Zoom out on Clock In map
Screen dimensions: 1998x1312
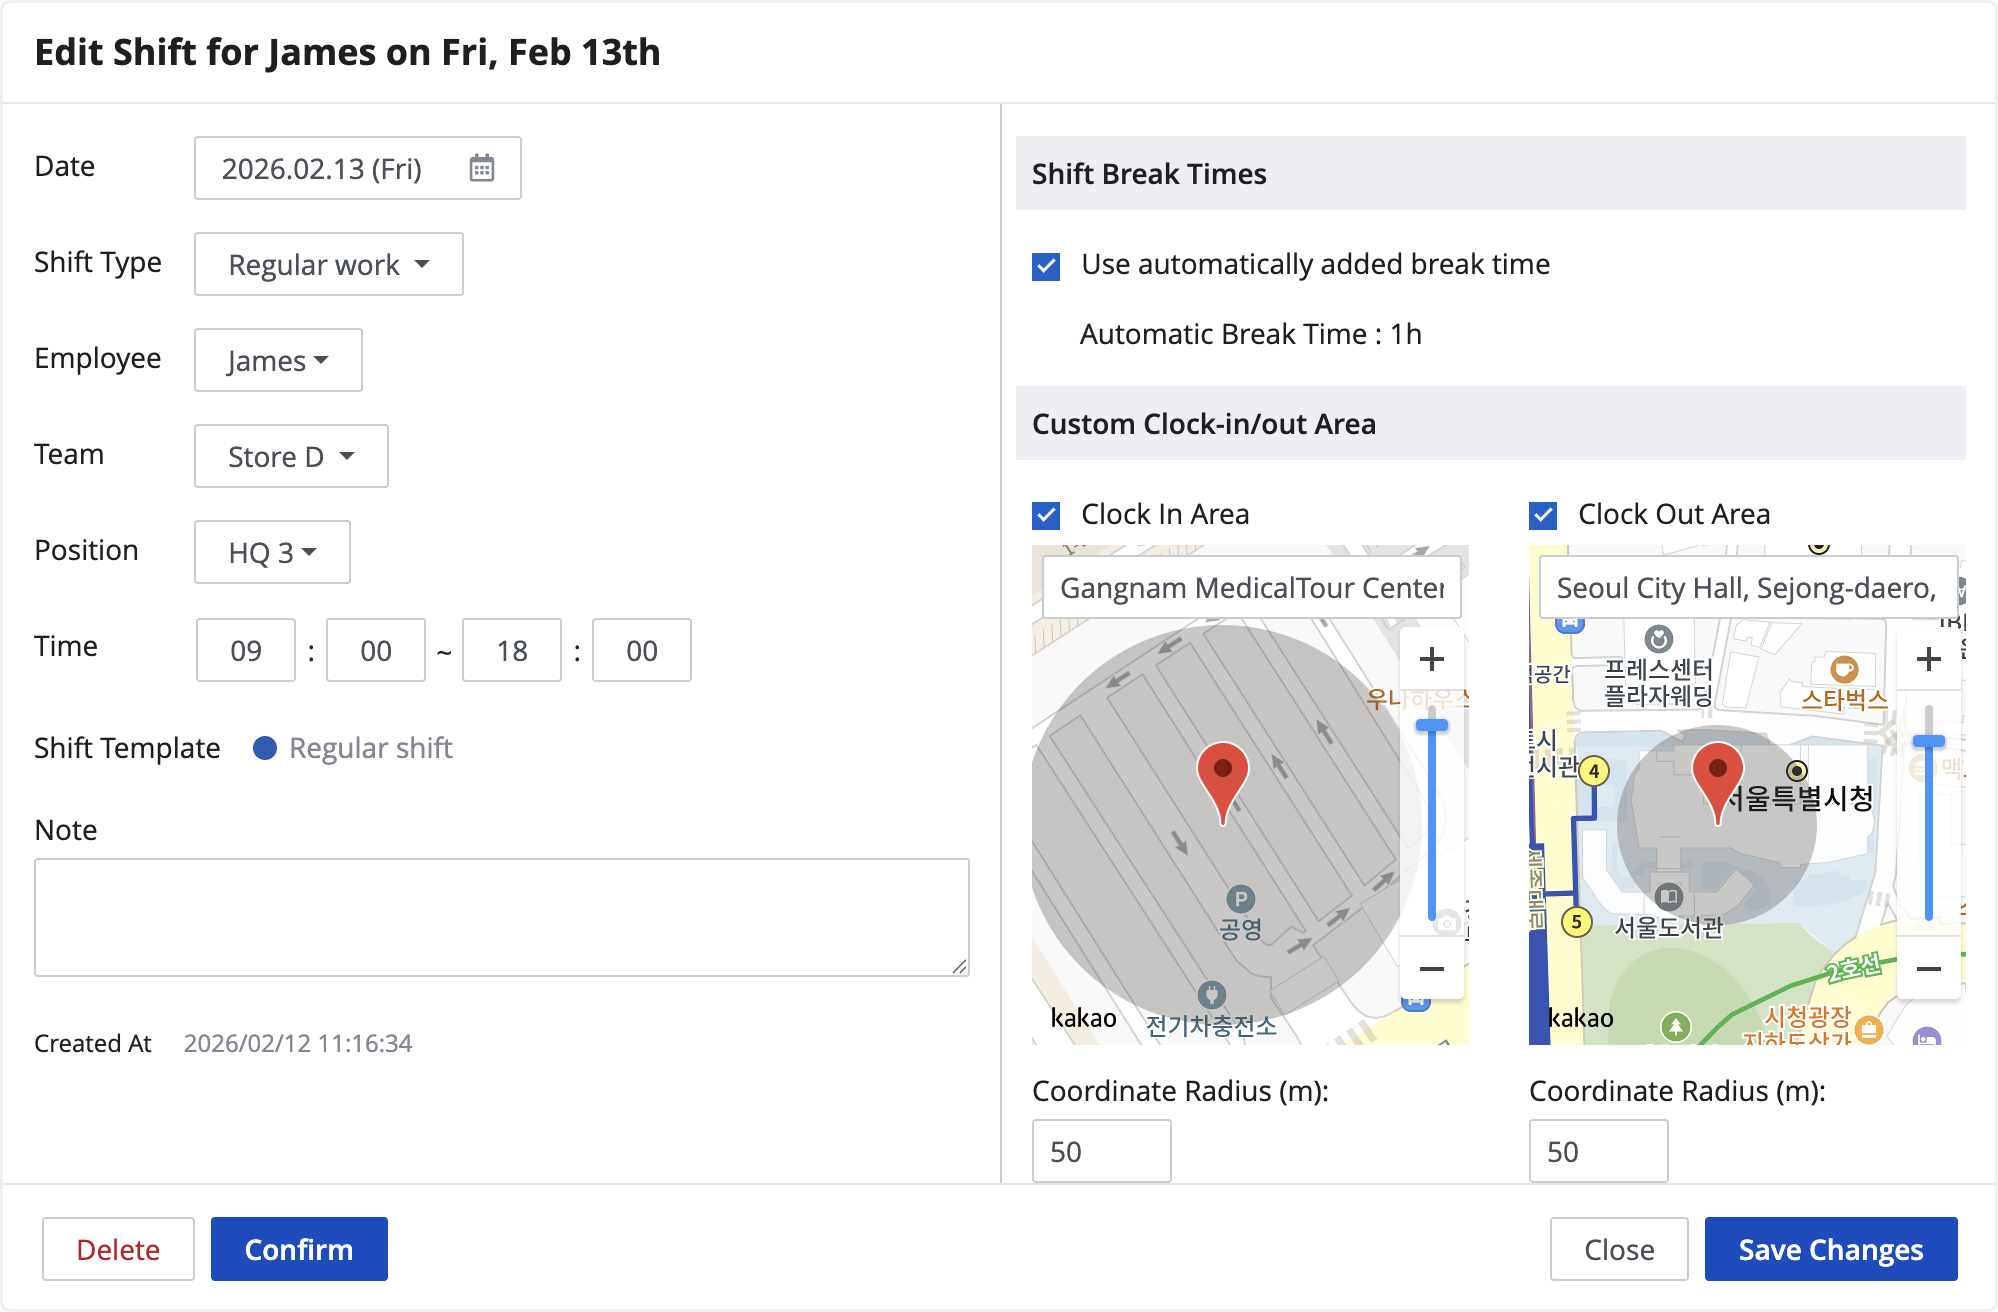1431,968
